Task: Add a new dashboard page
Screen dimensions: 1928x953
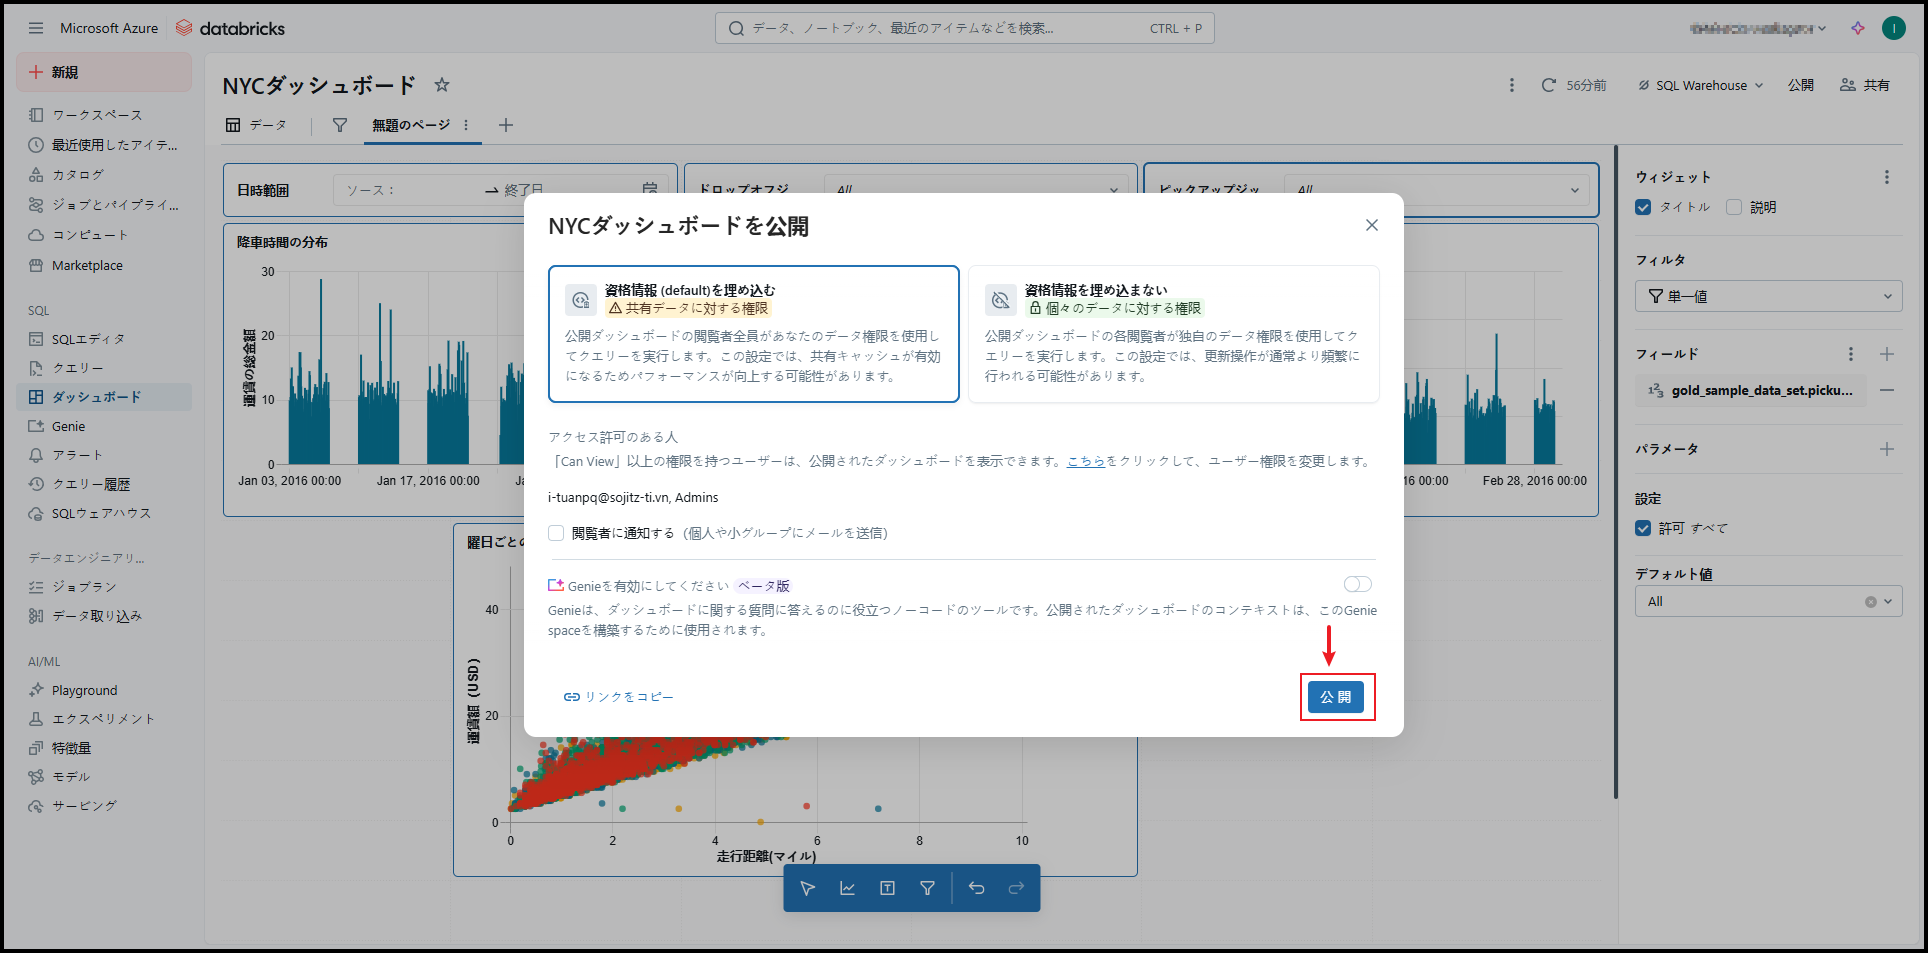Action: [x=506, y=125]
